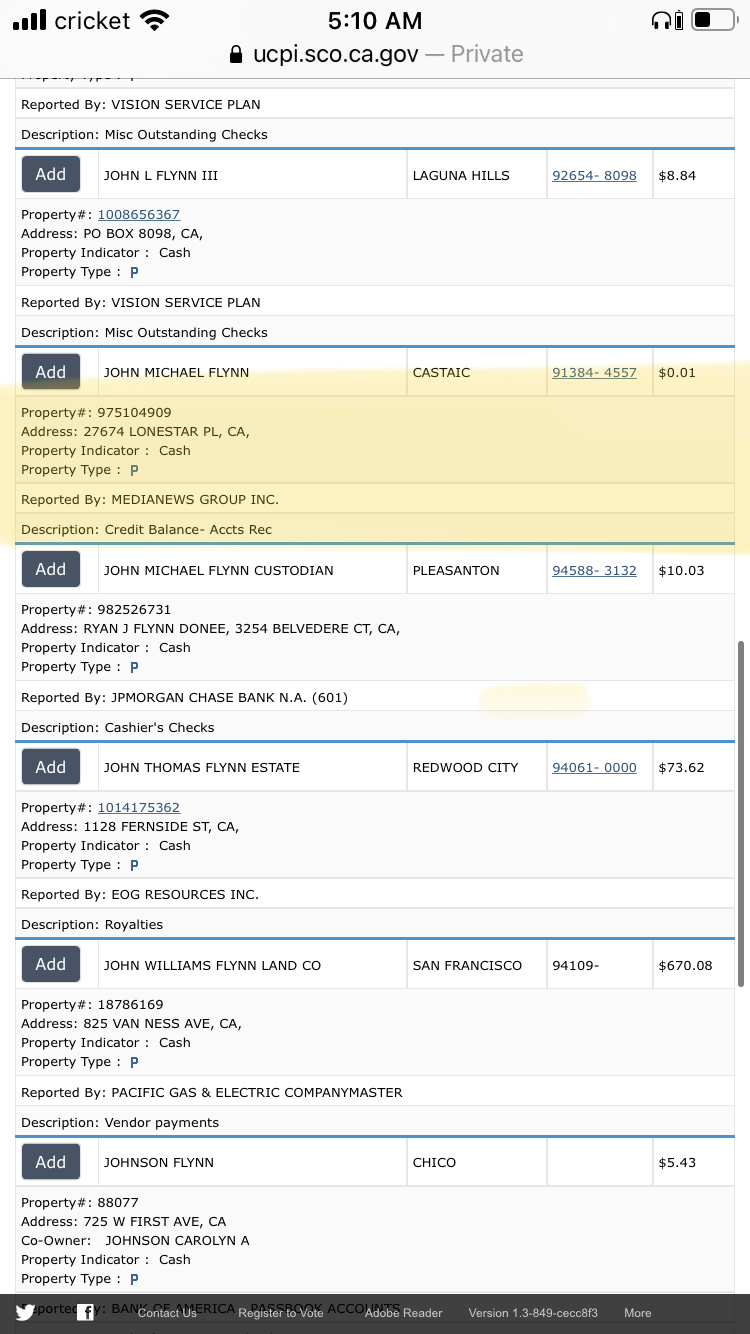Viewport: 750px width, 1334px height.
Task: Select the city REDWOOD CITY
Action: pyautogui.click(x=466, y=768)
